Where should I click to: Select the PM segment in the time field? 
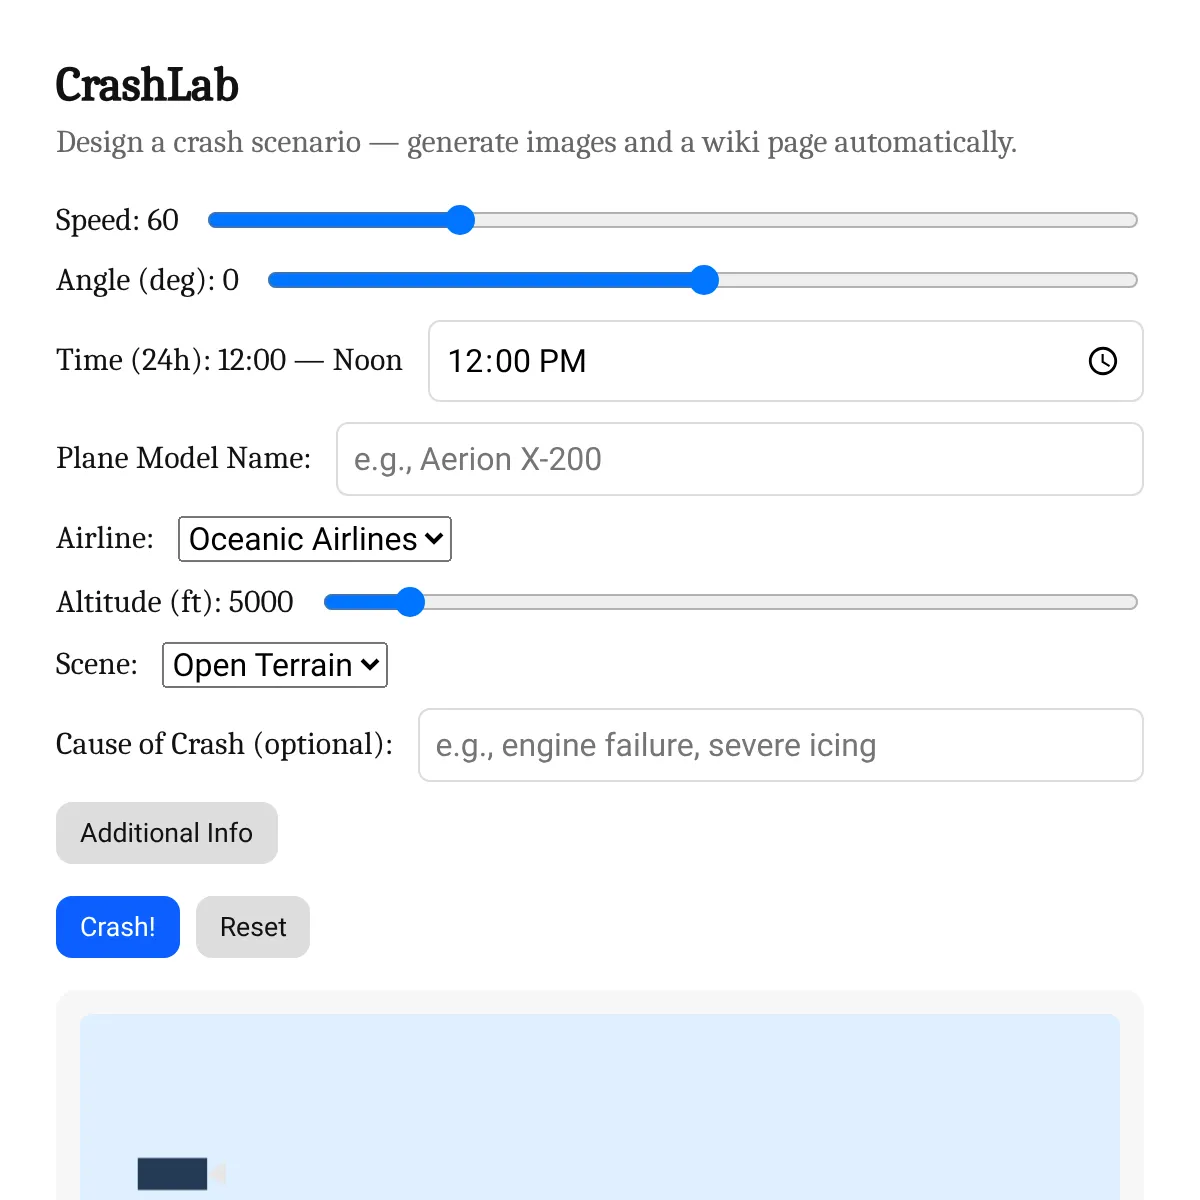coord(562,361)
